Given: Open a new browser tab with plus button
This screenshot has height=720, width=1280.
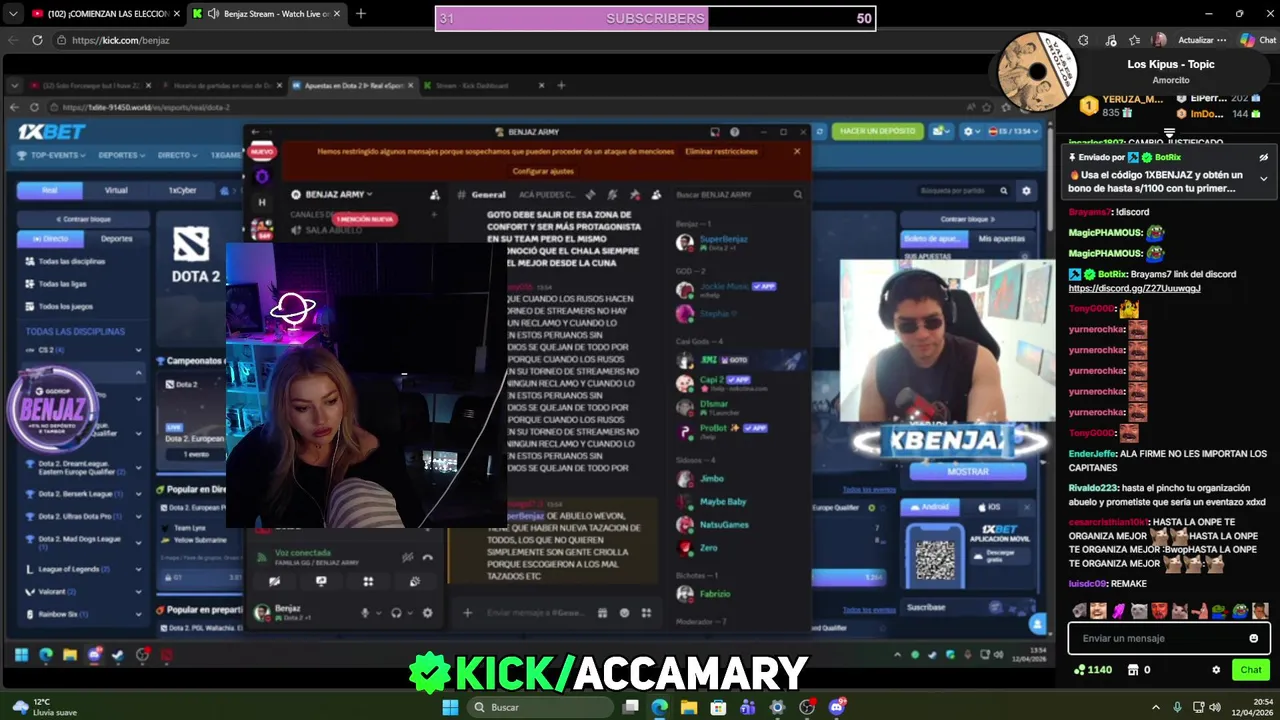Looking at the screenshot, I should point(360,14).
